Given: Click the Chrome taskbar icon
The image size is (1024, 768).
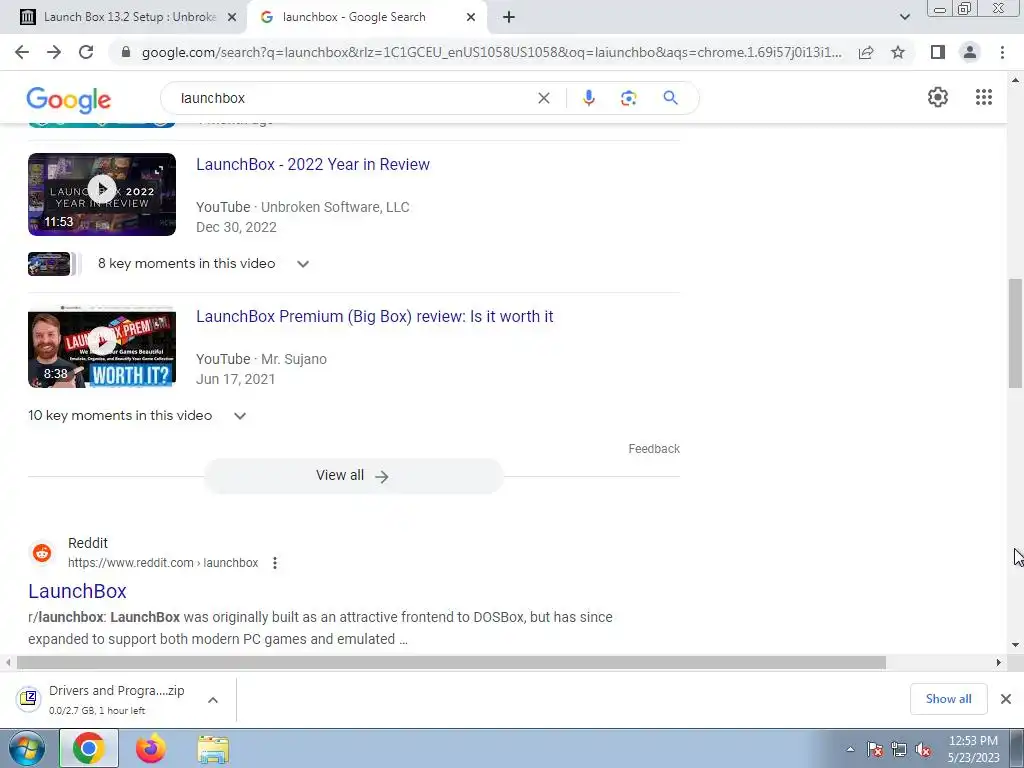Looking at the screenshot, I should [x=89, y=748].
